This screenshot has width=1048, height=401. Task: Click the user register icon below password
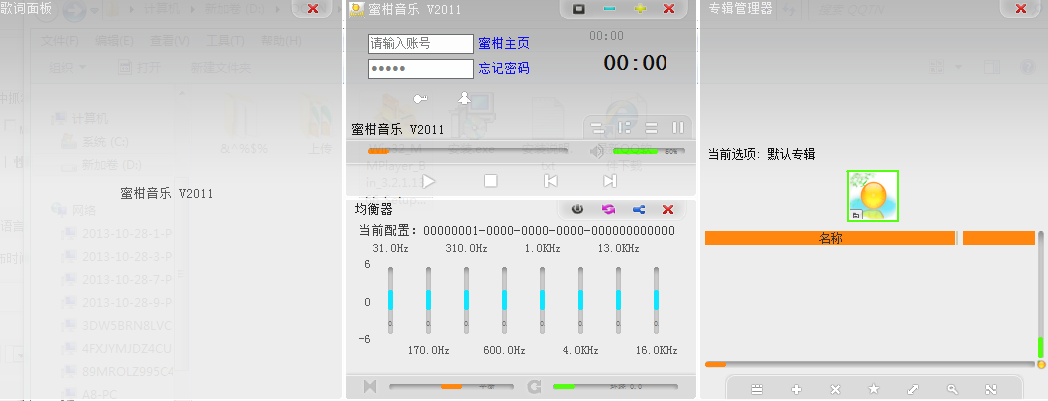[x=464, y=98]
